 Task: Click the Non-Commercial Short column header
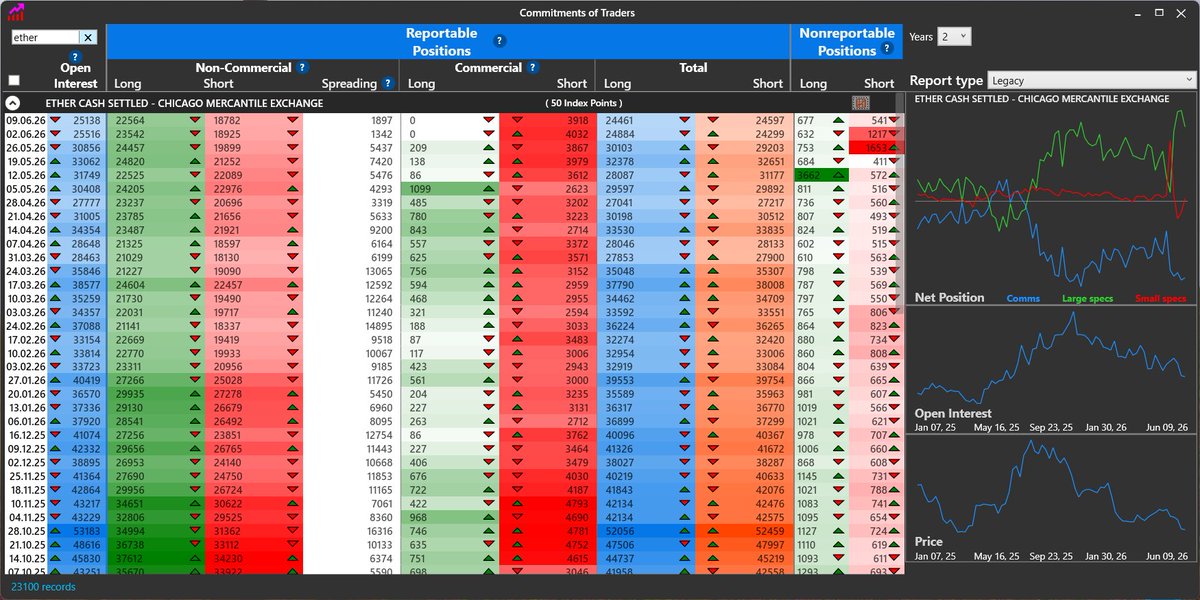[x=218, y=84]
